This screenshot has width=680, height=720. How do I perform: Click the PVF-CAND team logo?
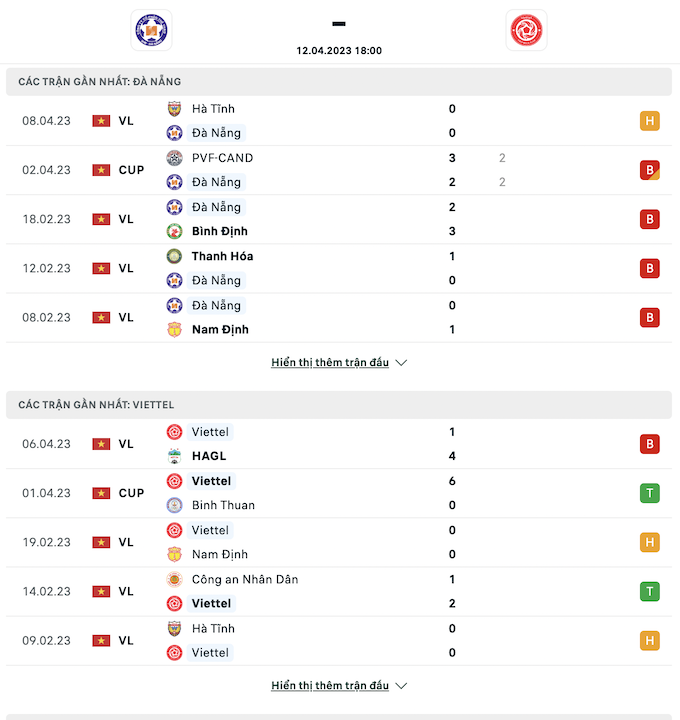click(174, 158)
